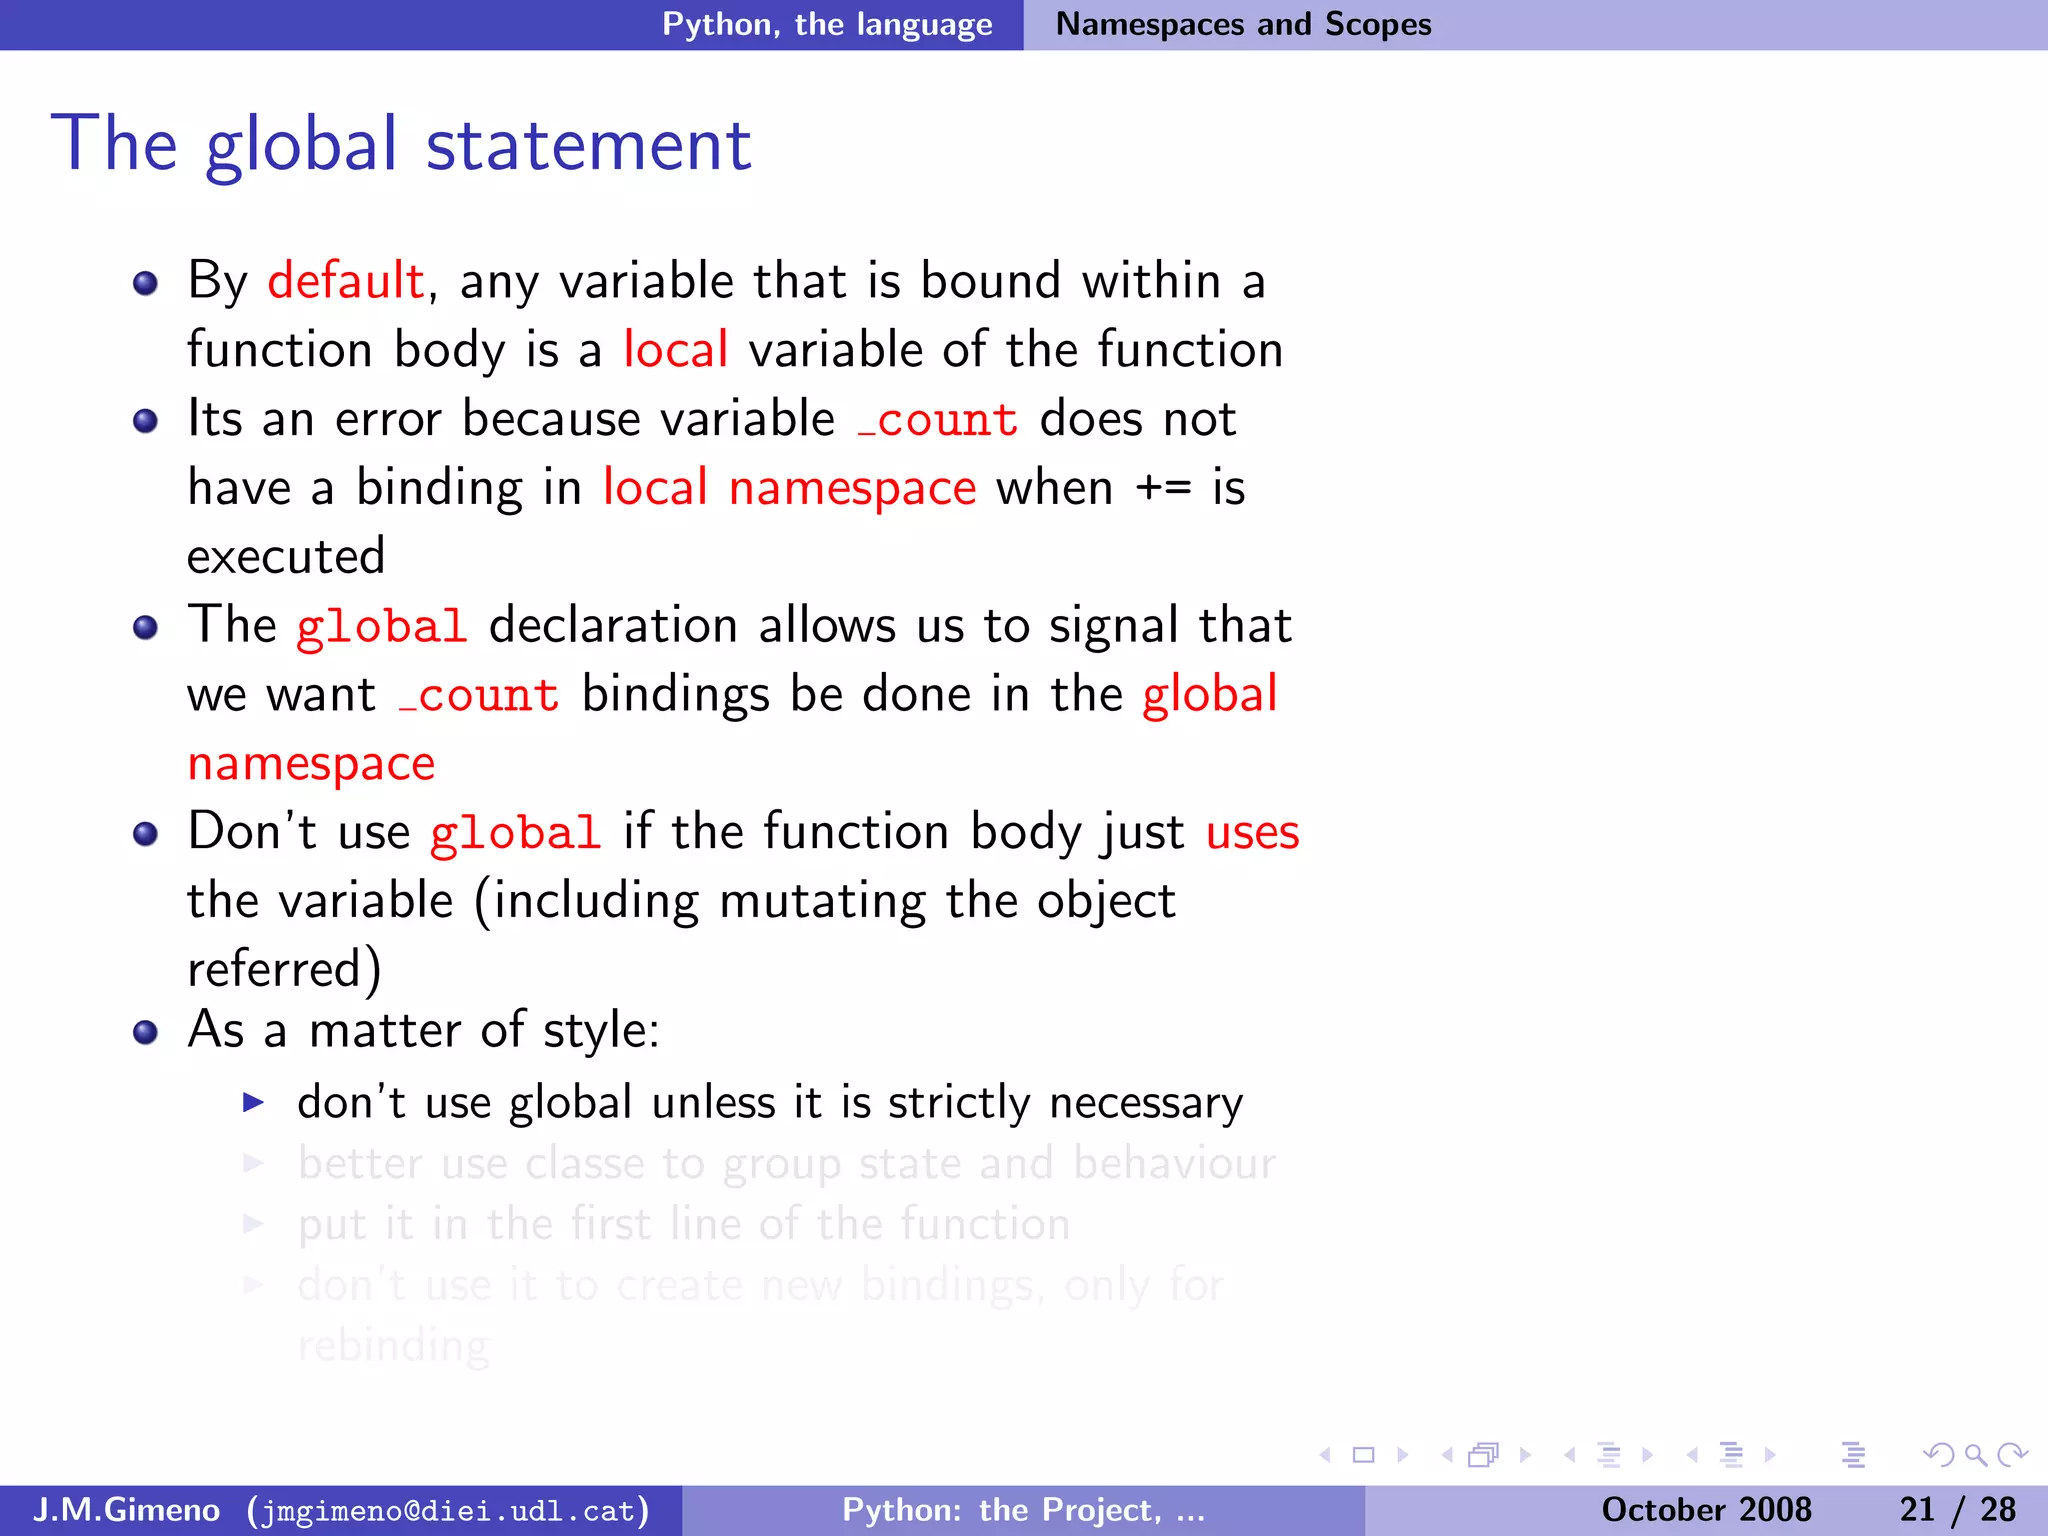Click faded 'better use classe' sub-bullet
Viewport: 2048px width, 1536px height.
pyautogui.click(x=786, y=1164)
